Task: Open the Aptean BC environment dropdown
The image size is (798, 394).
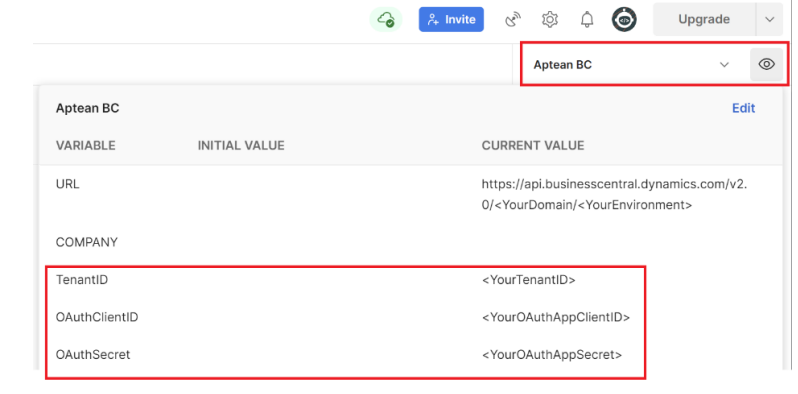Action: tap(632, 65)
